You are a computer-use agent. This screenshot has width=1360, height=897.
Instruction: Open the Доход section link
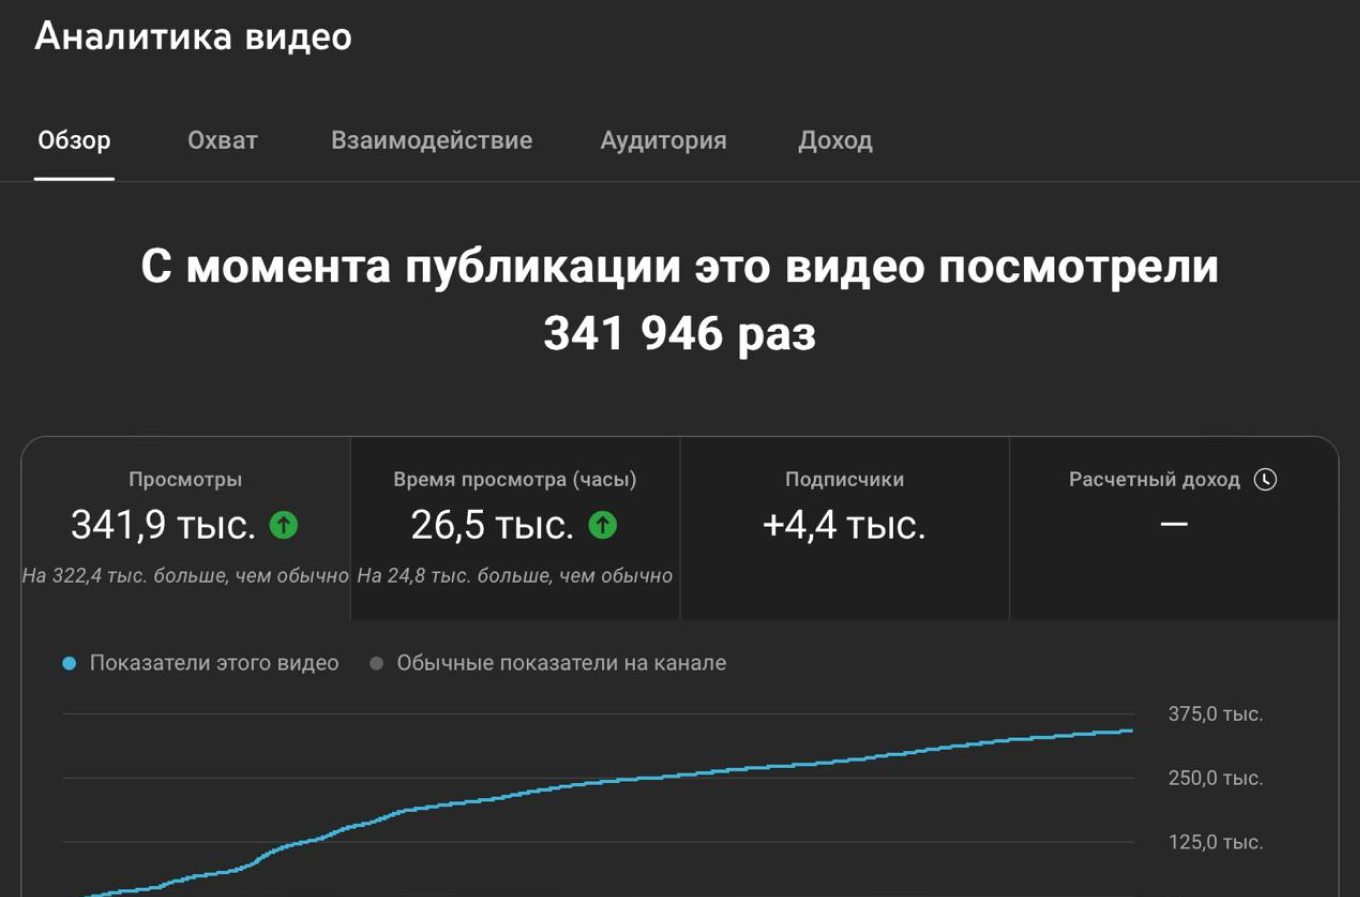point(836,140)
